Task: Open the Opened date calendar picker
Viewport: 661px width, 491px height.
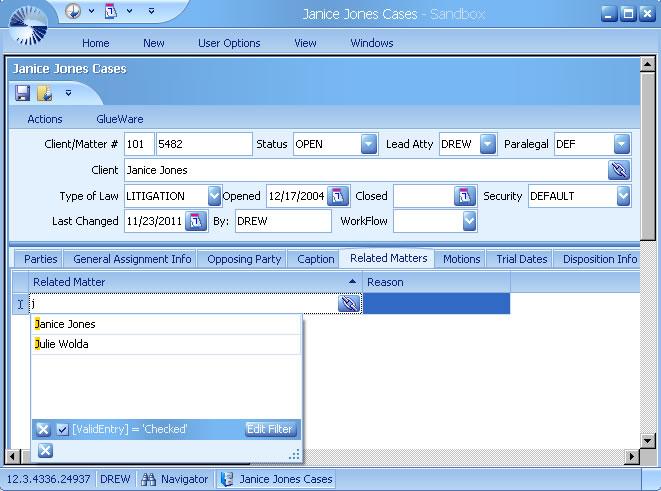Action: tap(338, 196)
